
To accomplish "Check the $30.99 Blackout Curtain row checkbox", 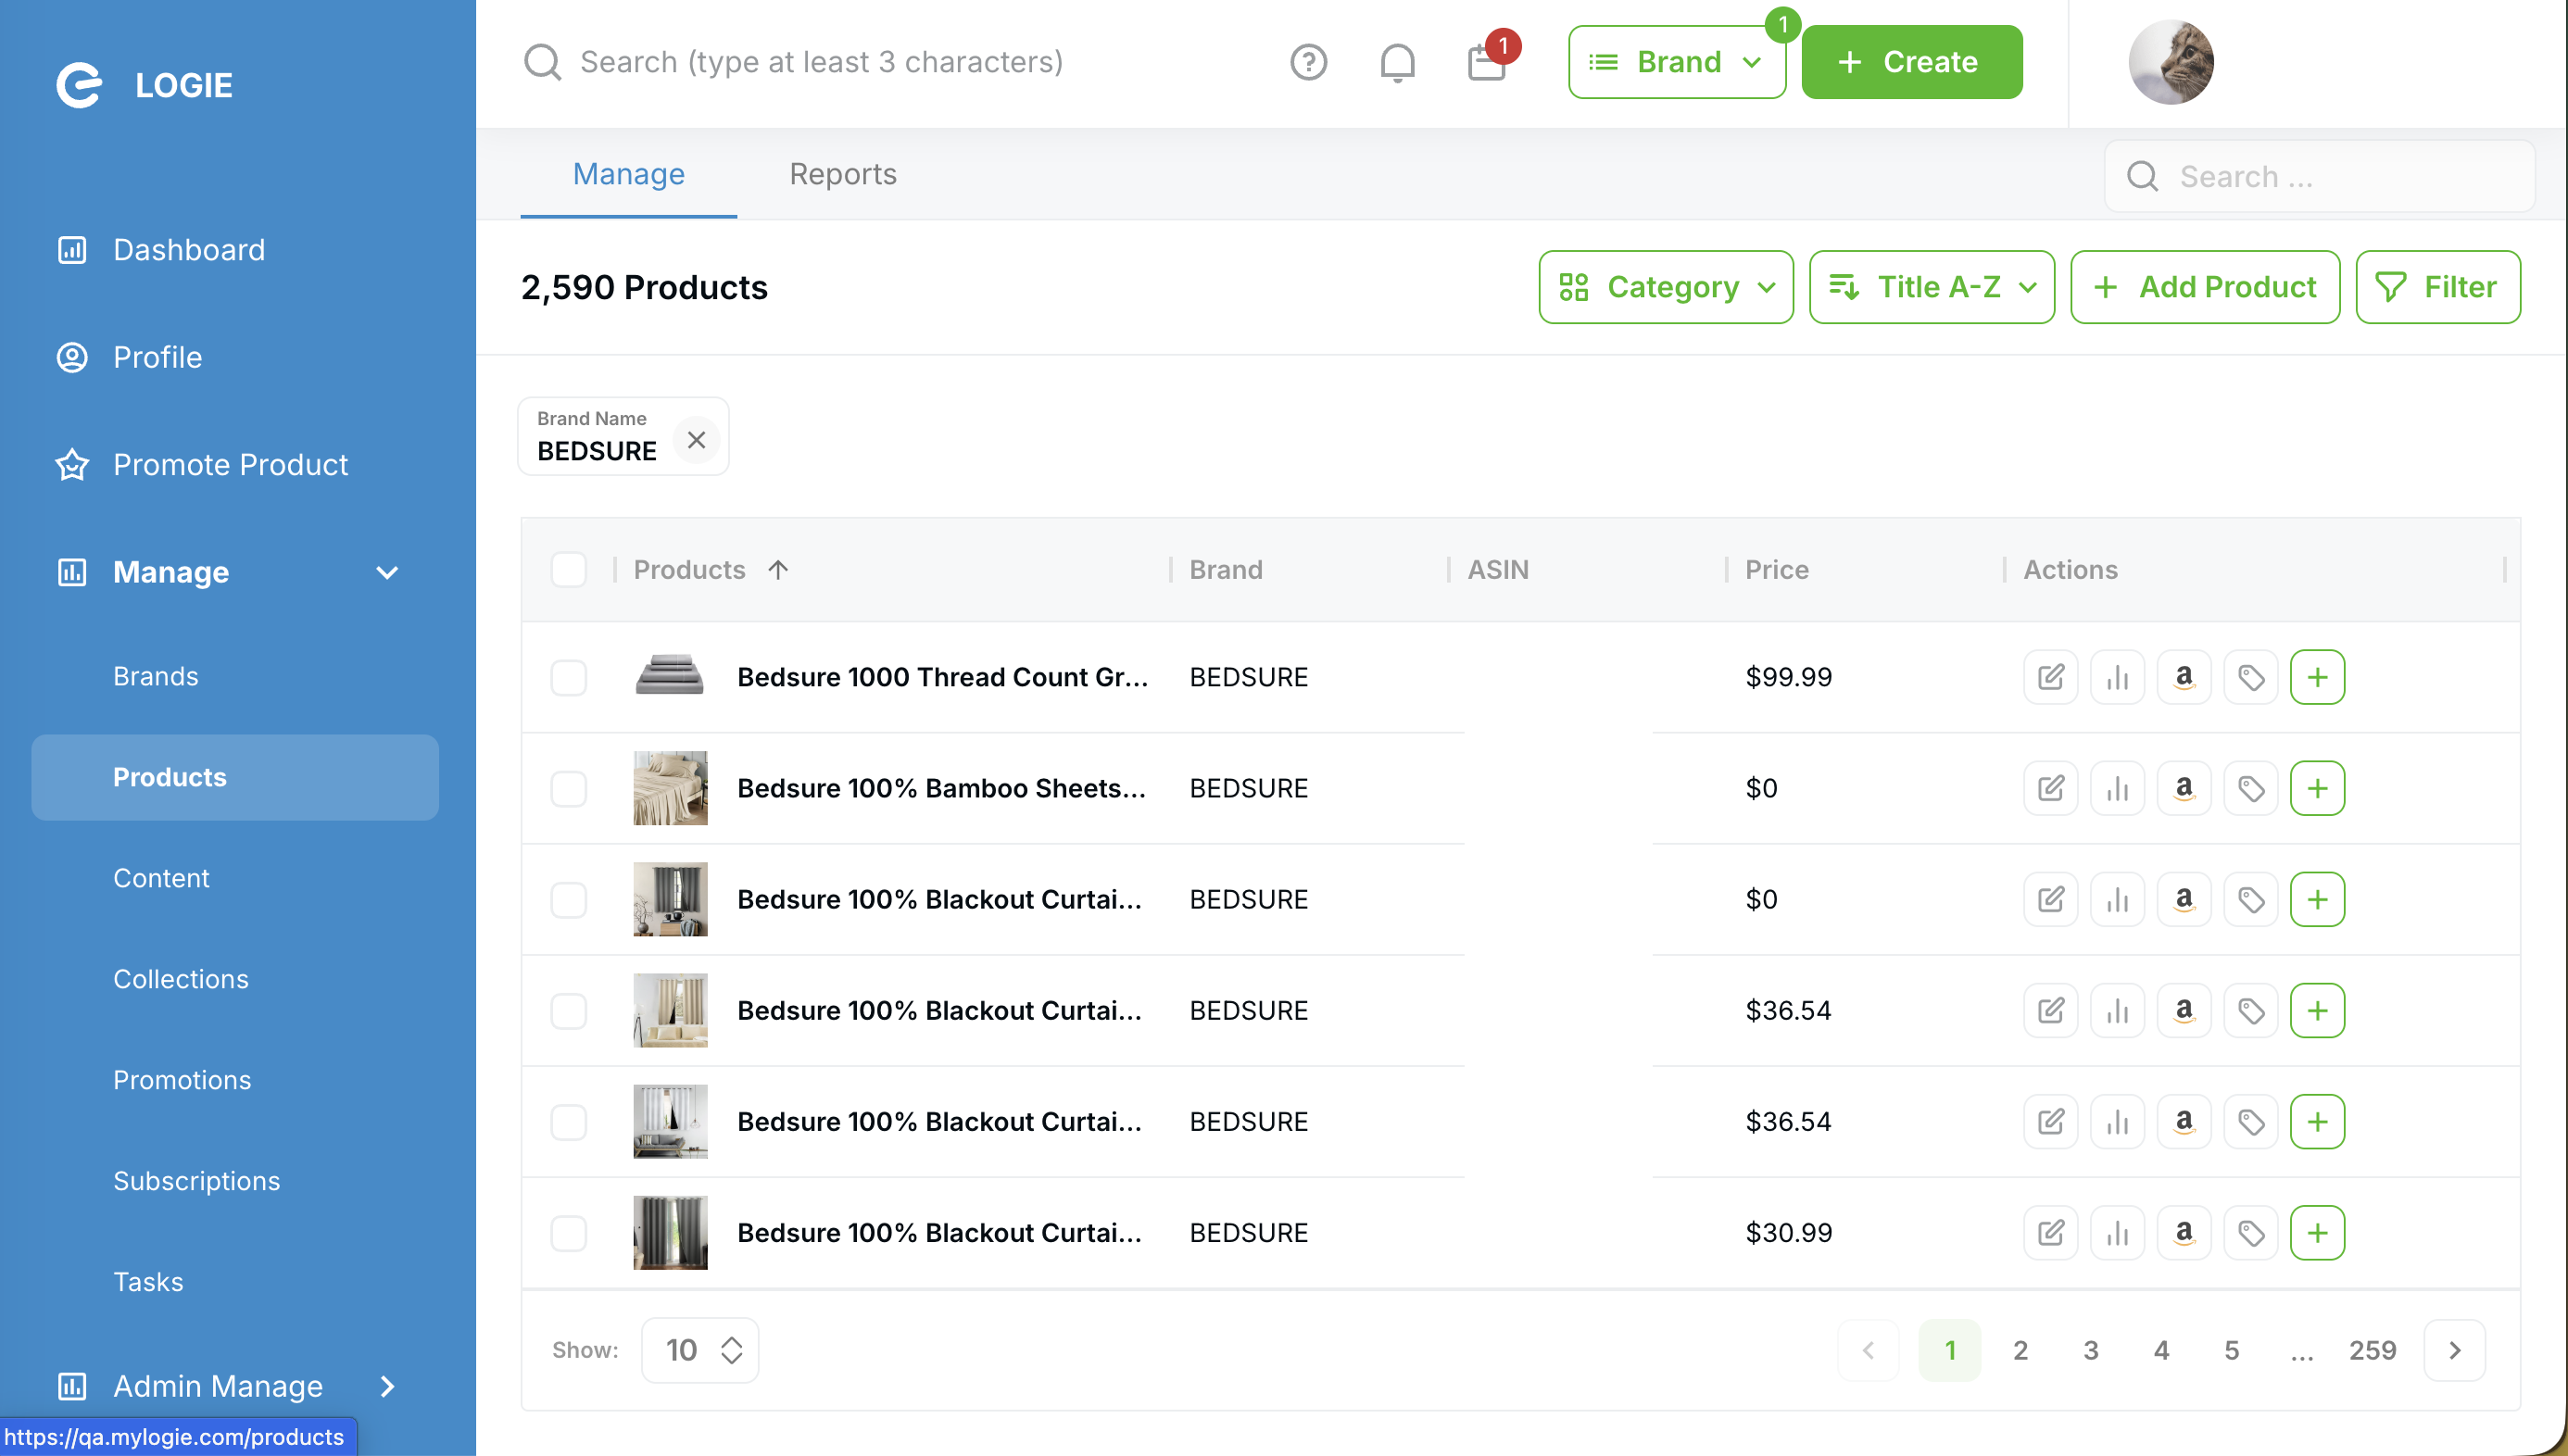I will (569, 1233).
